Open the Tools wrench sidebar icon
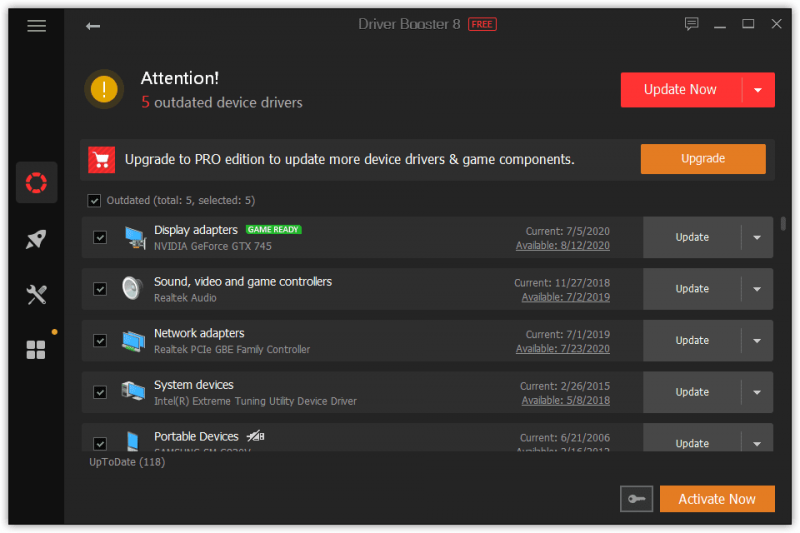The image size is (800, 533). [x=36, y=294]
